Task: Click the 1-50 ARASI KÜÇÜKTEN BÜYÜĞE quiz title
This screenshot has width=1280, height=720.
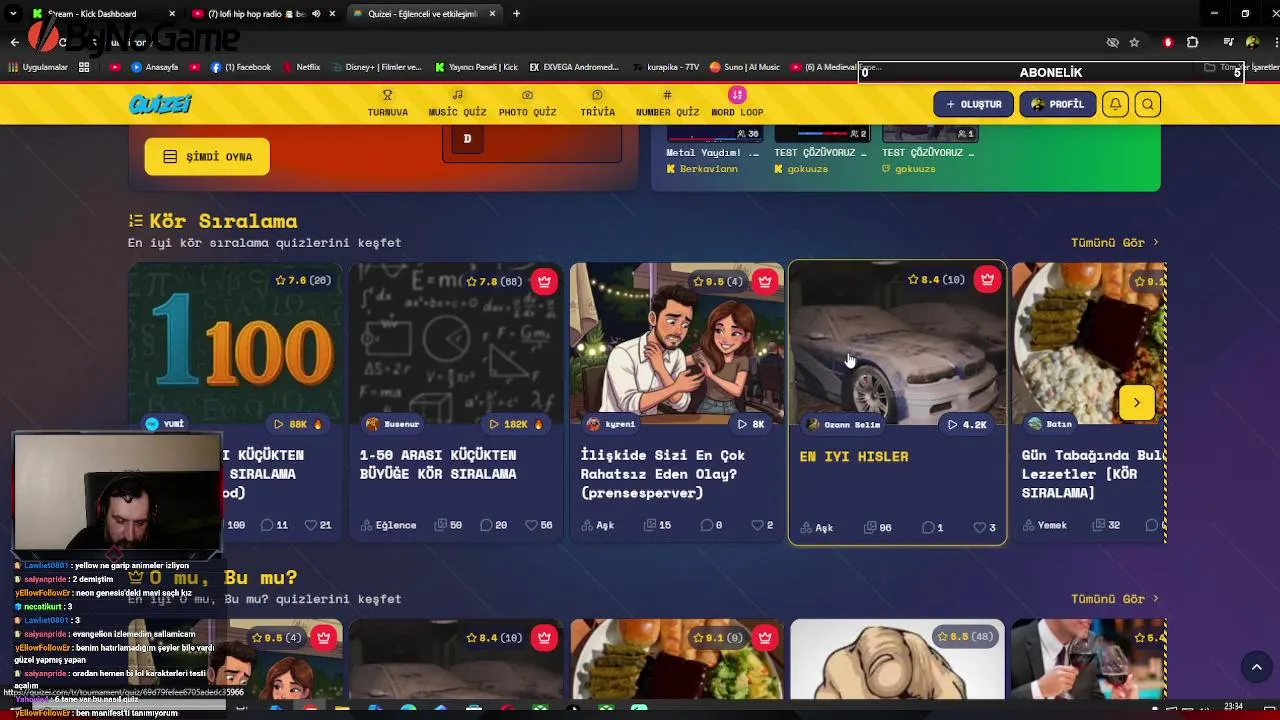Action: click(x=438, y=464)
